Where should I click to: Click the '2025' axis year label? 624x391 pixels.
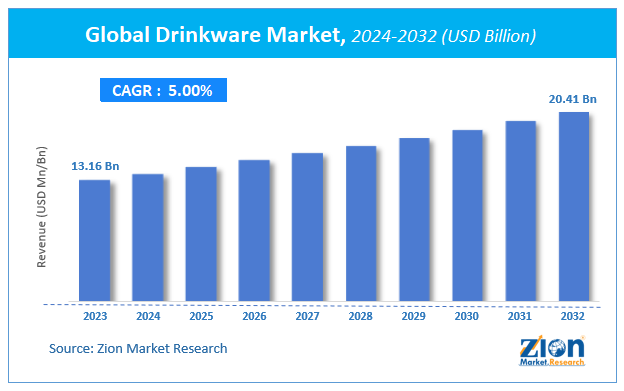click(201, 316)
